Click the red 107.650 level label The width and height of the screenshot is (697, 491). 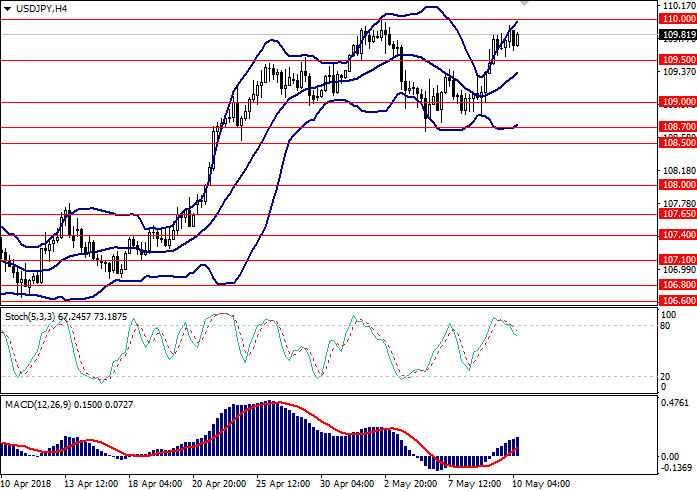pos(678,214)
